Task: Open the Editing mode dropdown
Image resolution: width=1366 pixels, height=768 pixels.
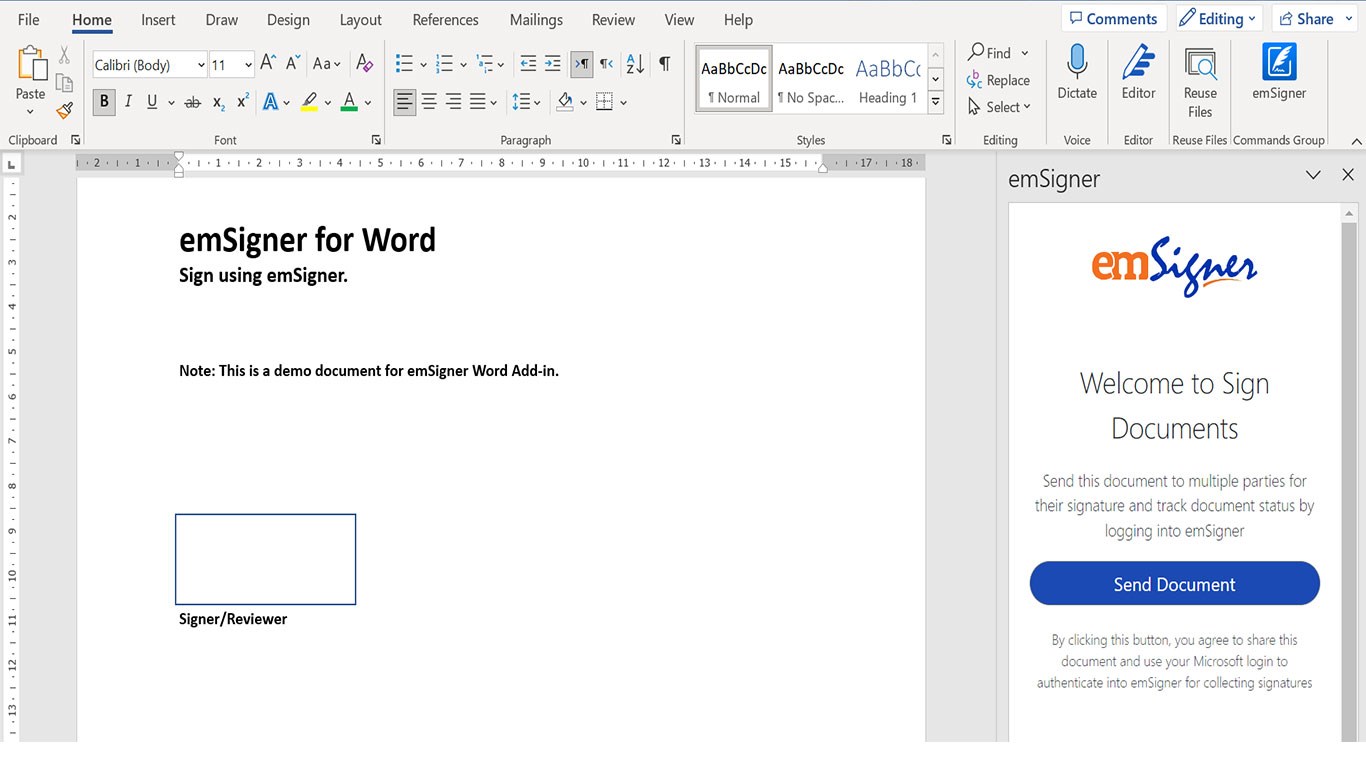Action: pos(1216,19)
